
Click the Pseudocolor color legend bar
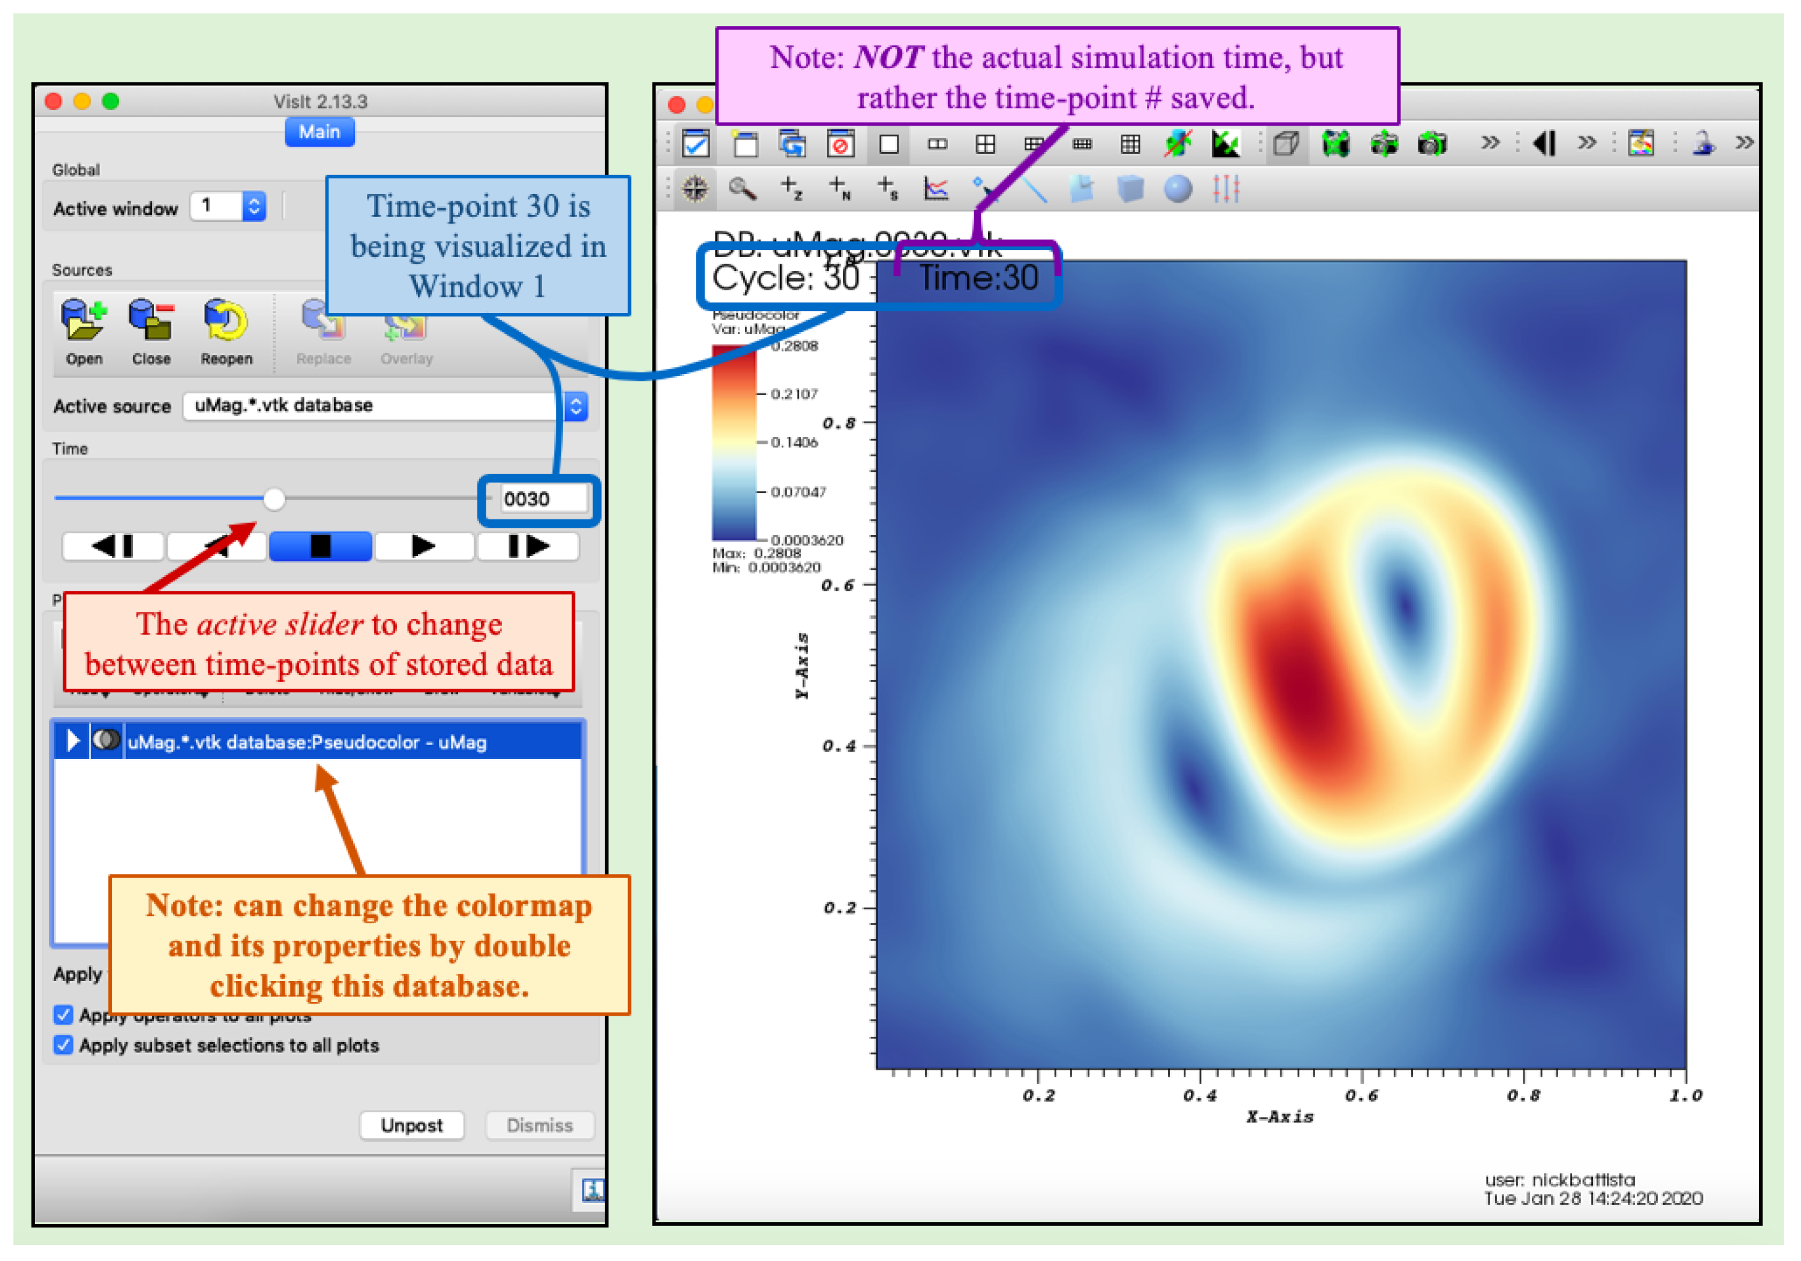click(734, 442)
